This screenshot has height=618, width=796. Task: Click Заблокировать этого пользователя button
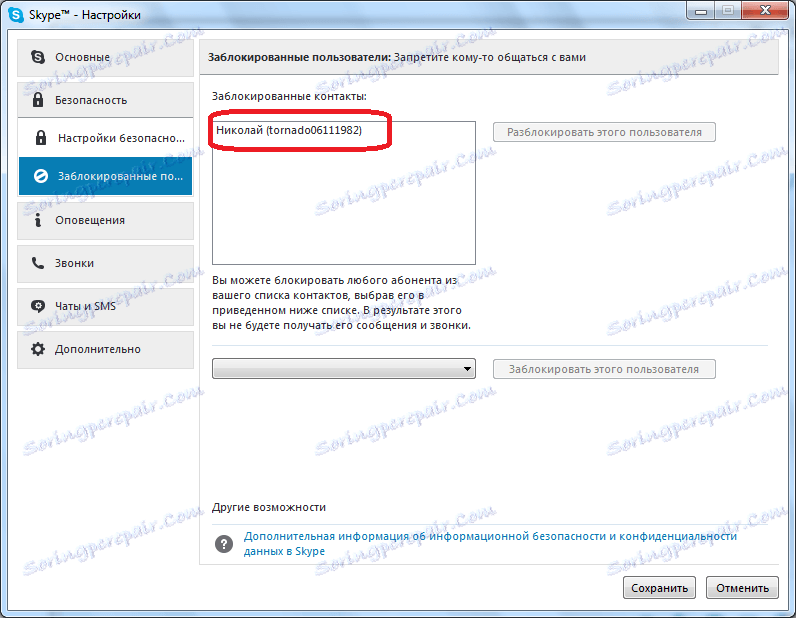coord(604,369)
